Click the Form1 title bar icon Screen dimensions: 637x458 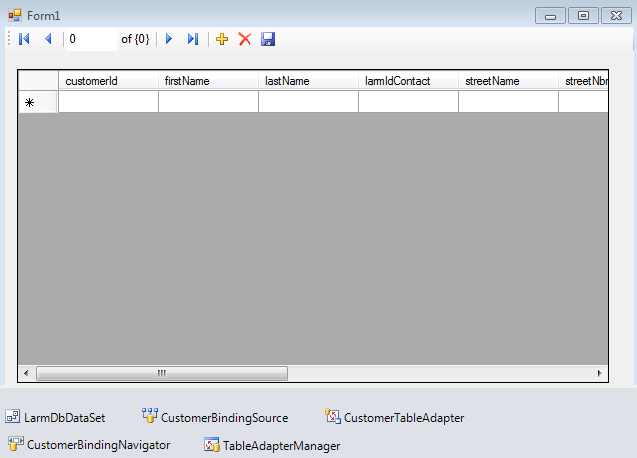[15, 15]
